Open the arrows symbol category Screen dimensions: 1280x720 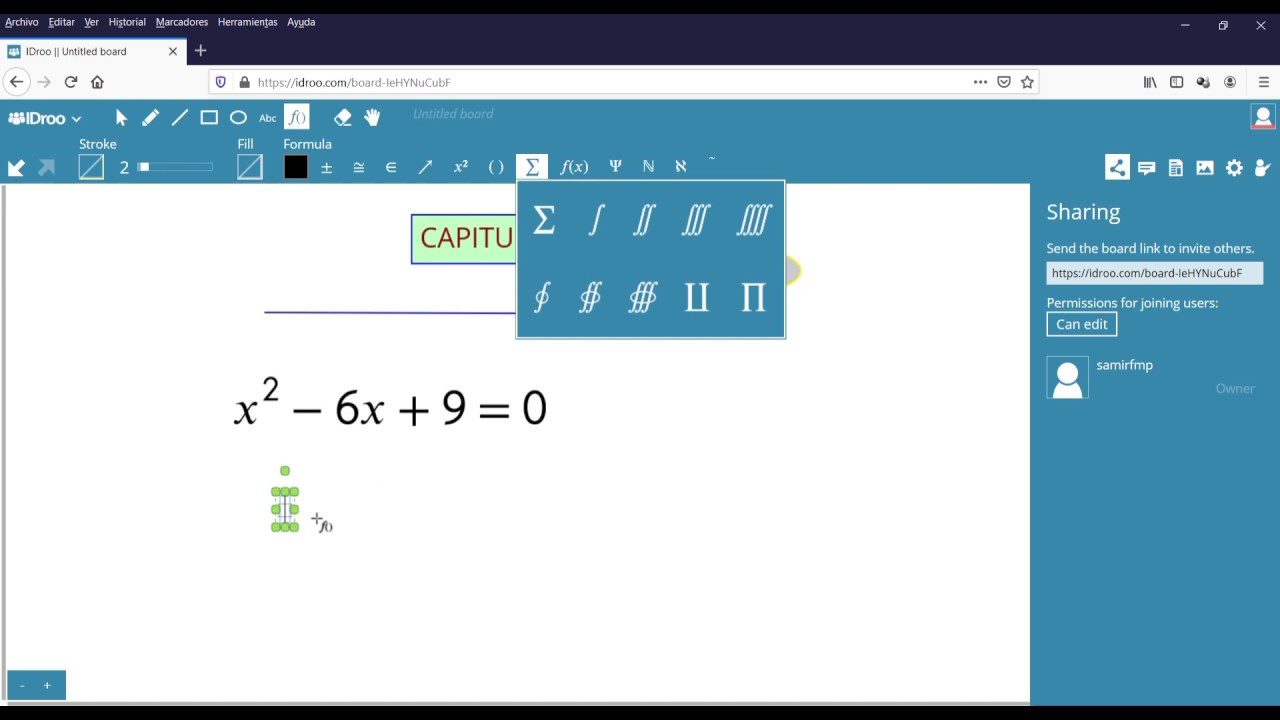[425, 167]
